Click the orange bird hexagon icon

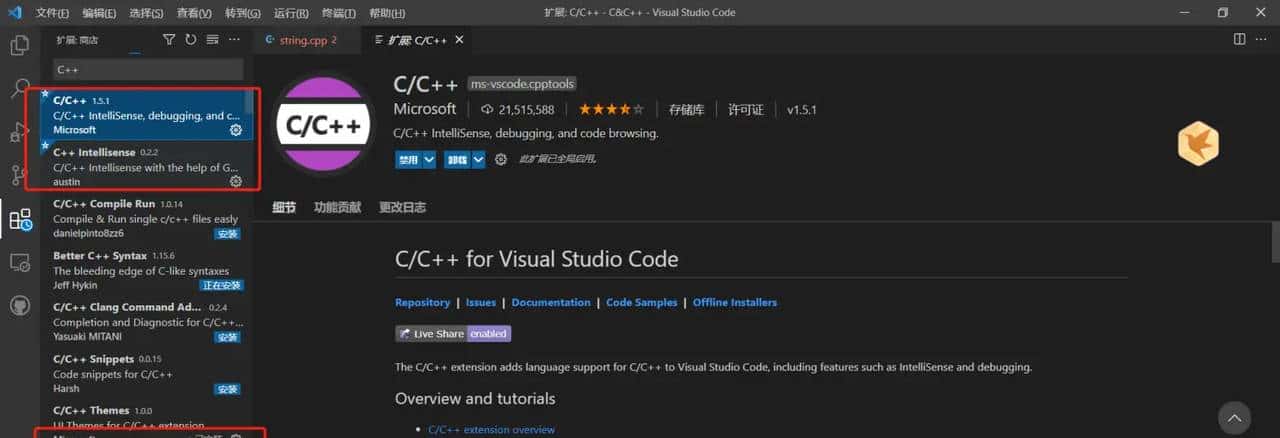(1197, 143)
